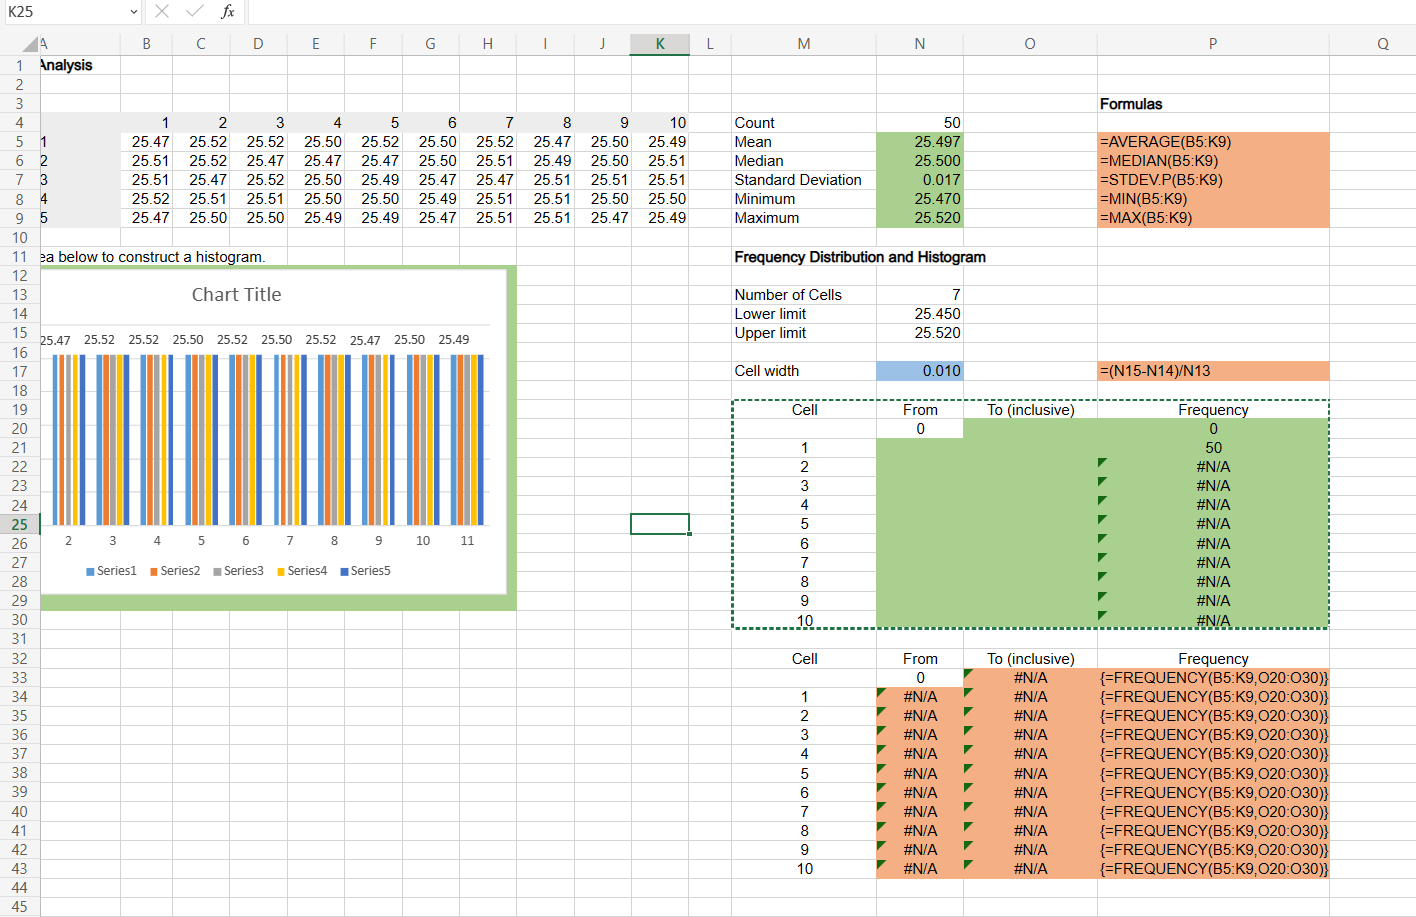Image resolution: width=1416 pixels, height=917 pixels.
Task: Click the Select All triangle above the row headers
Action: point(29,43)
